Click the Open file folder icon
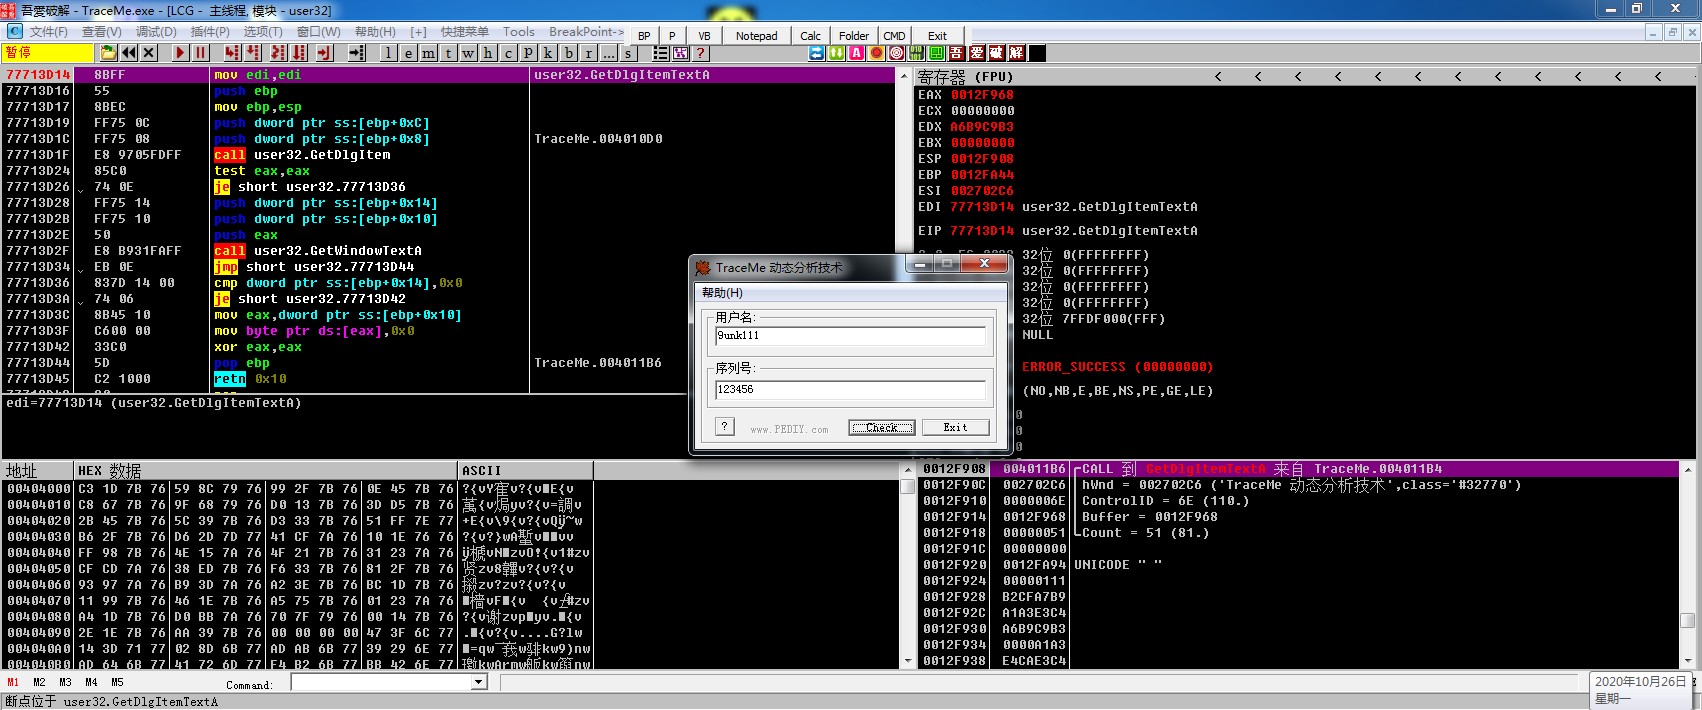 click(x=108, y=53)
